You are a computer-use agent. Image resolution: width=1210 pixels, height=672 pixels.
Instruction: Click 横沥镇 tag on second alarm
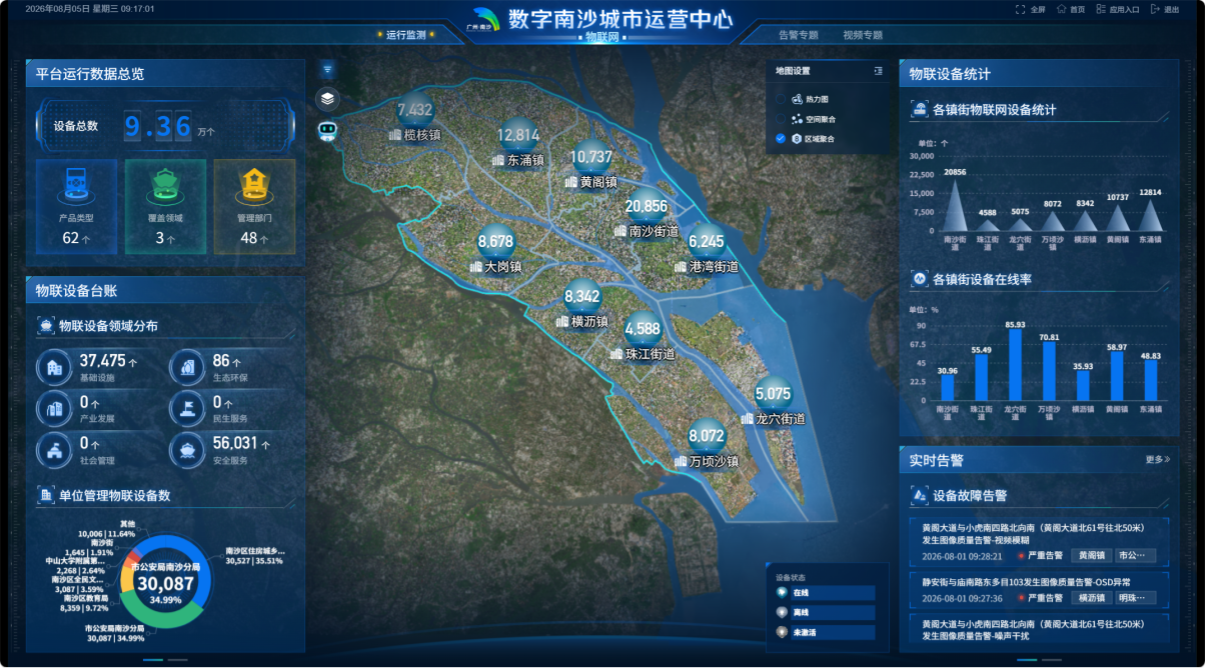(1090, 597)
